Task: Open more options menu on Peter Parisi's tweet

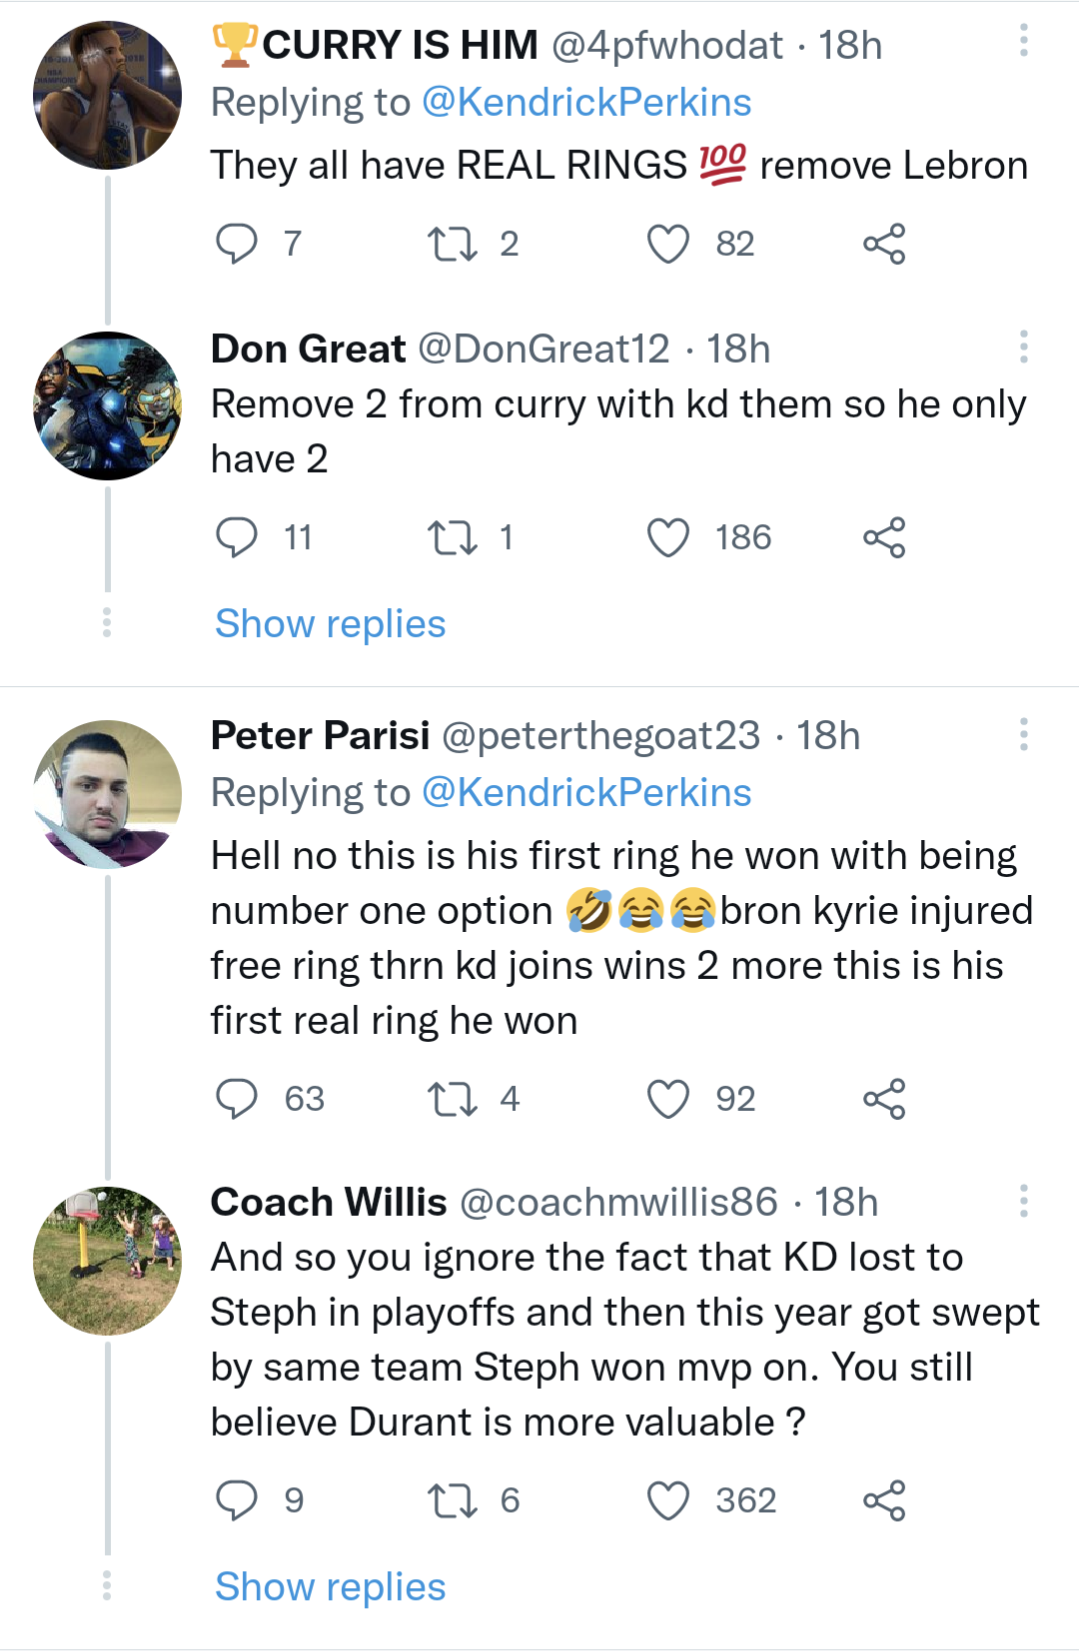Action: pos(1023,734)
